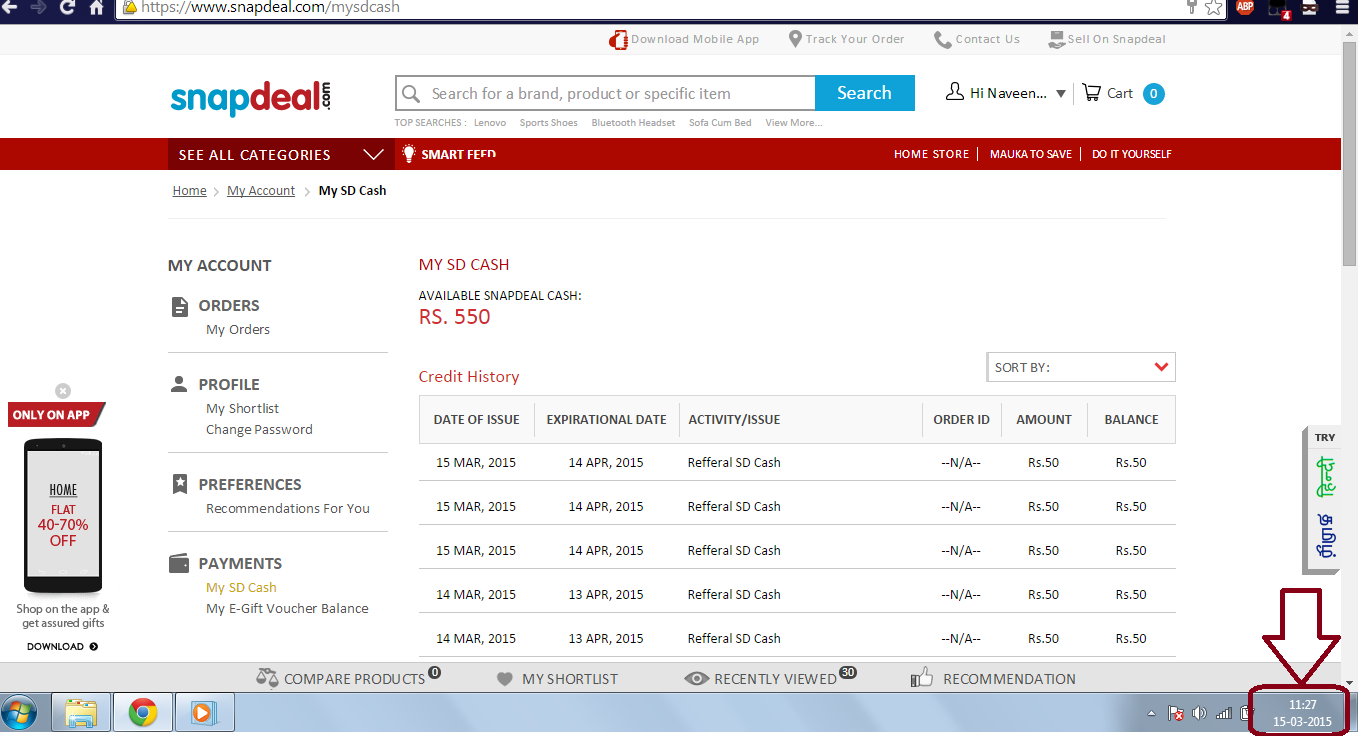Image resolution: width=1358 pixels, height=756 pixels.
Task: Bookmark this page with the star icon
Action: point(1213,7)
